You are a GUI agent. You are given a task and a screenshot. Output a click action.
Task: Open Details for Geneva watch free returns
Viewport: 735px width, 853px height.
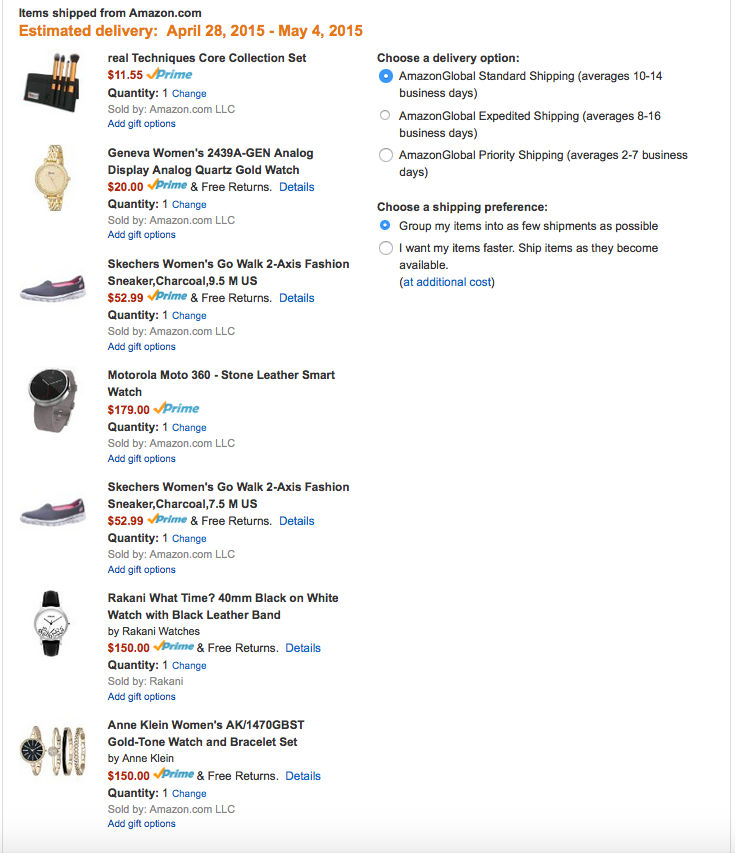(296, 187)
